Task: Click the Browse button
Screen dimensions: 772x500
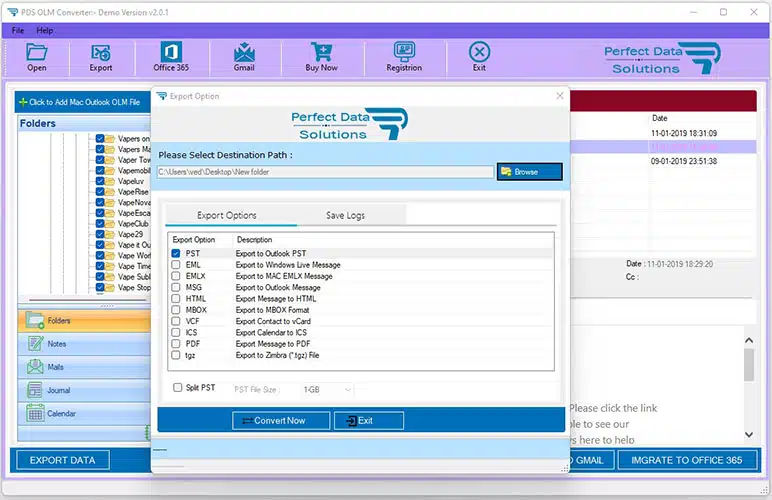Action: [x=529, y=172]
